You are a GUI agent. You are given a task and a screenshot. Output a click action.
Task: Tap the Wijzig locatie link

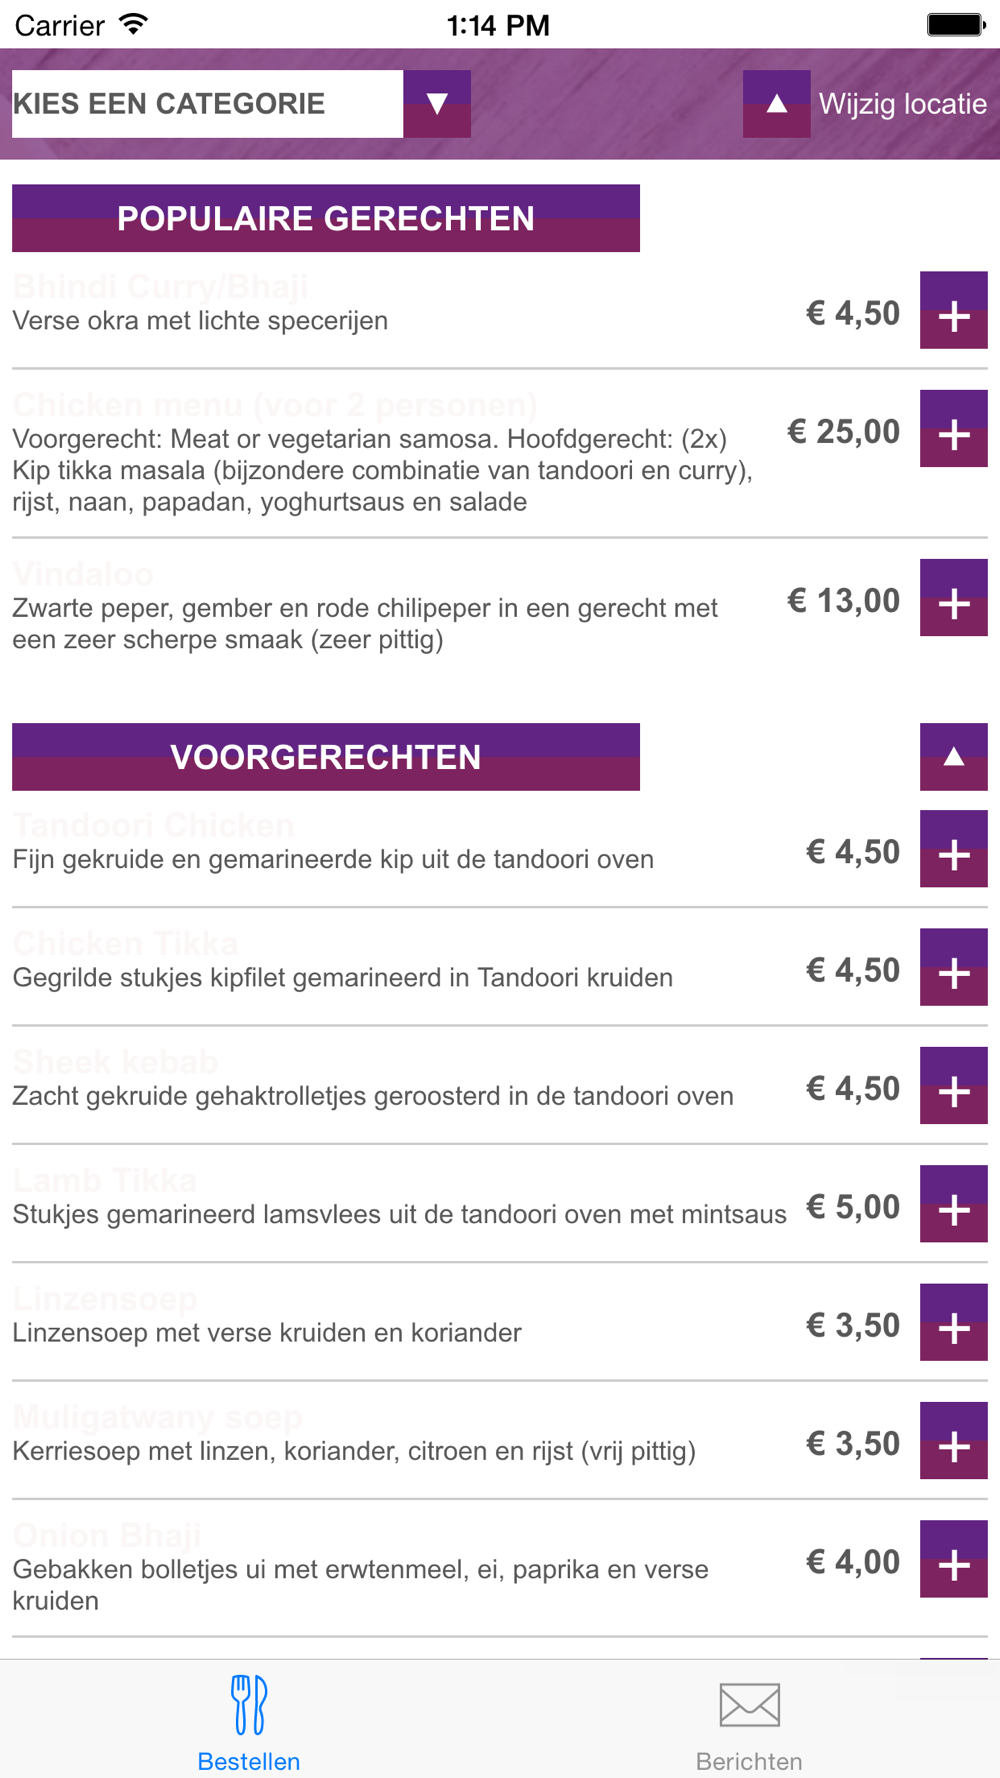(x=902, y=104)
